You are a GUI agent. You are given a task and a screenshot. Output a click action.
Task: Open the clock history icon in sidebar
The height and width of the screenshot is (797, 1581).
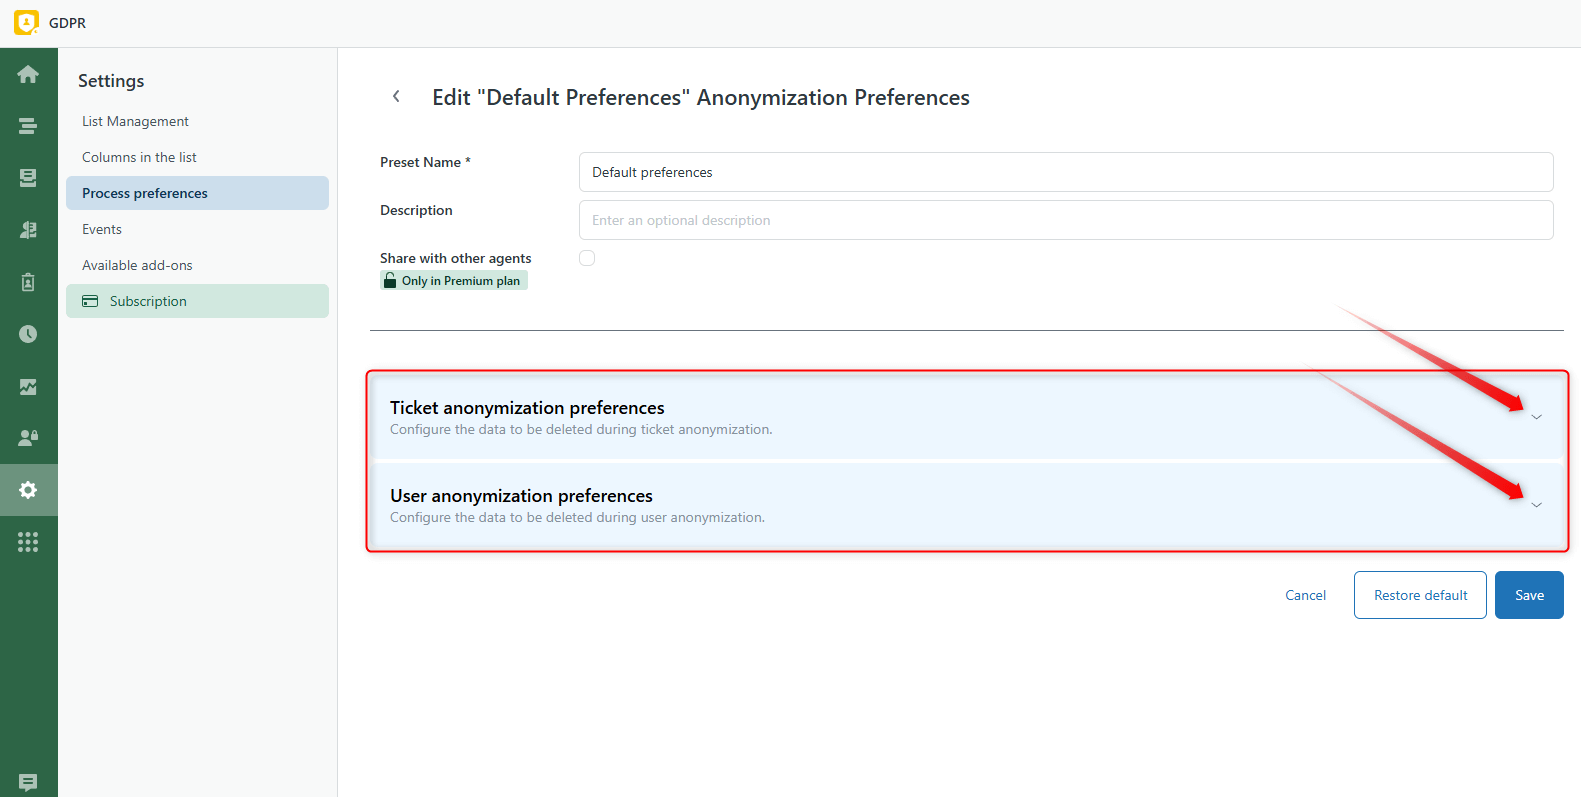(28, 334)
